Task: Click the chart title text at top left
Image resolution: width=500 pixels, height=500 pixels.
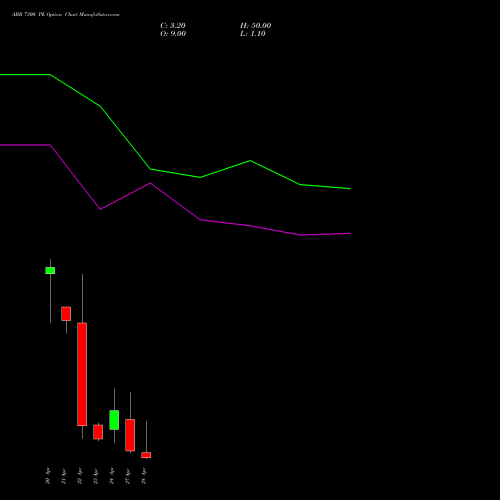Action: (66, 14)
